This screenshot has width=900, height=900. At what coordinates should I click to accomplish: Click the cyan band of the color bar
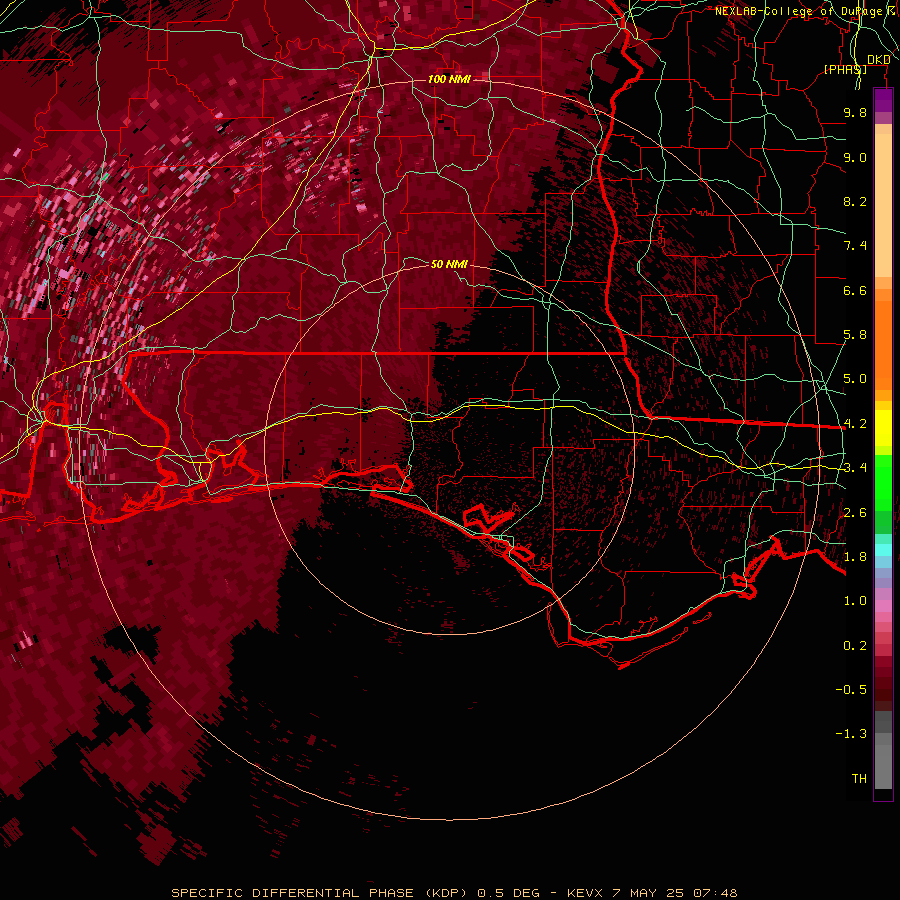pyautogui.click(x=883, y=550)
